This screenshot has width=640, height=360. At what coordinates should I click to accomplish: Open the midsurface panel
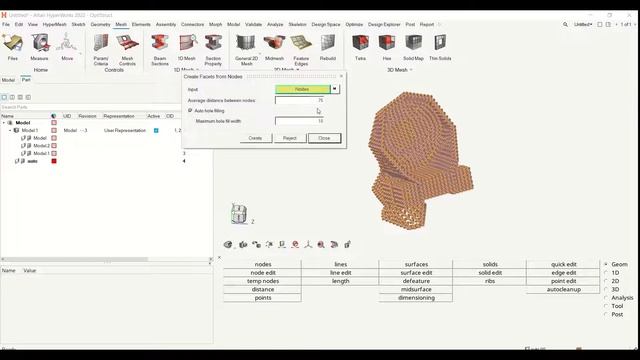pos(416,289)
